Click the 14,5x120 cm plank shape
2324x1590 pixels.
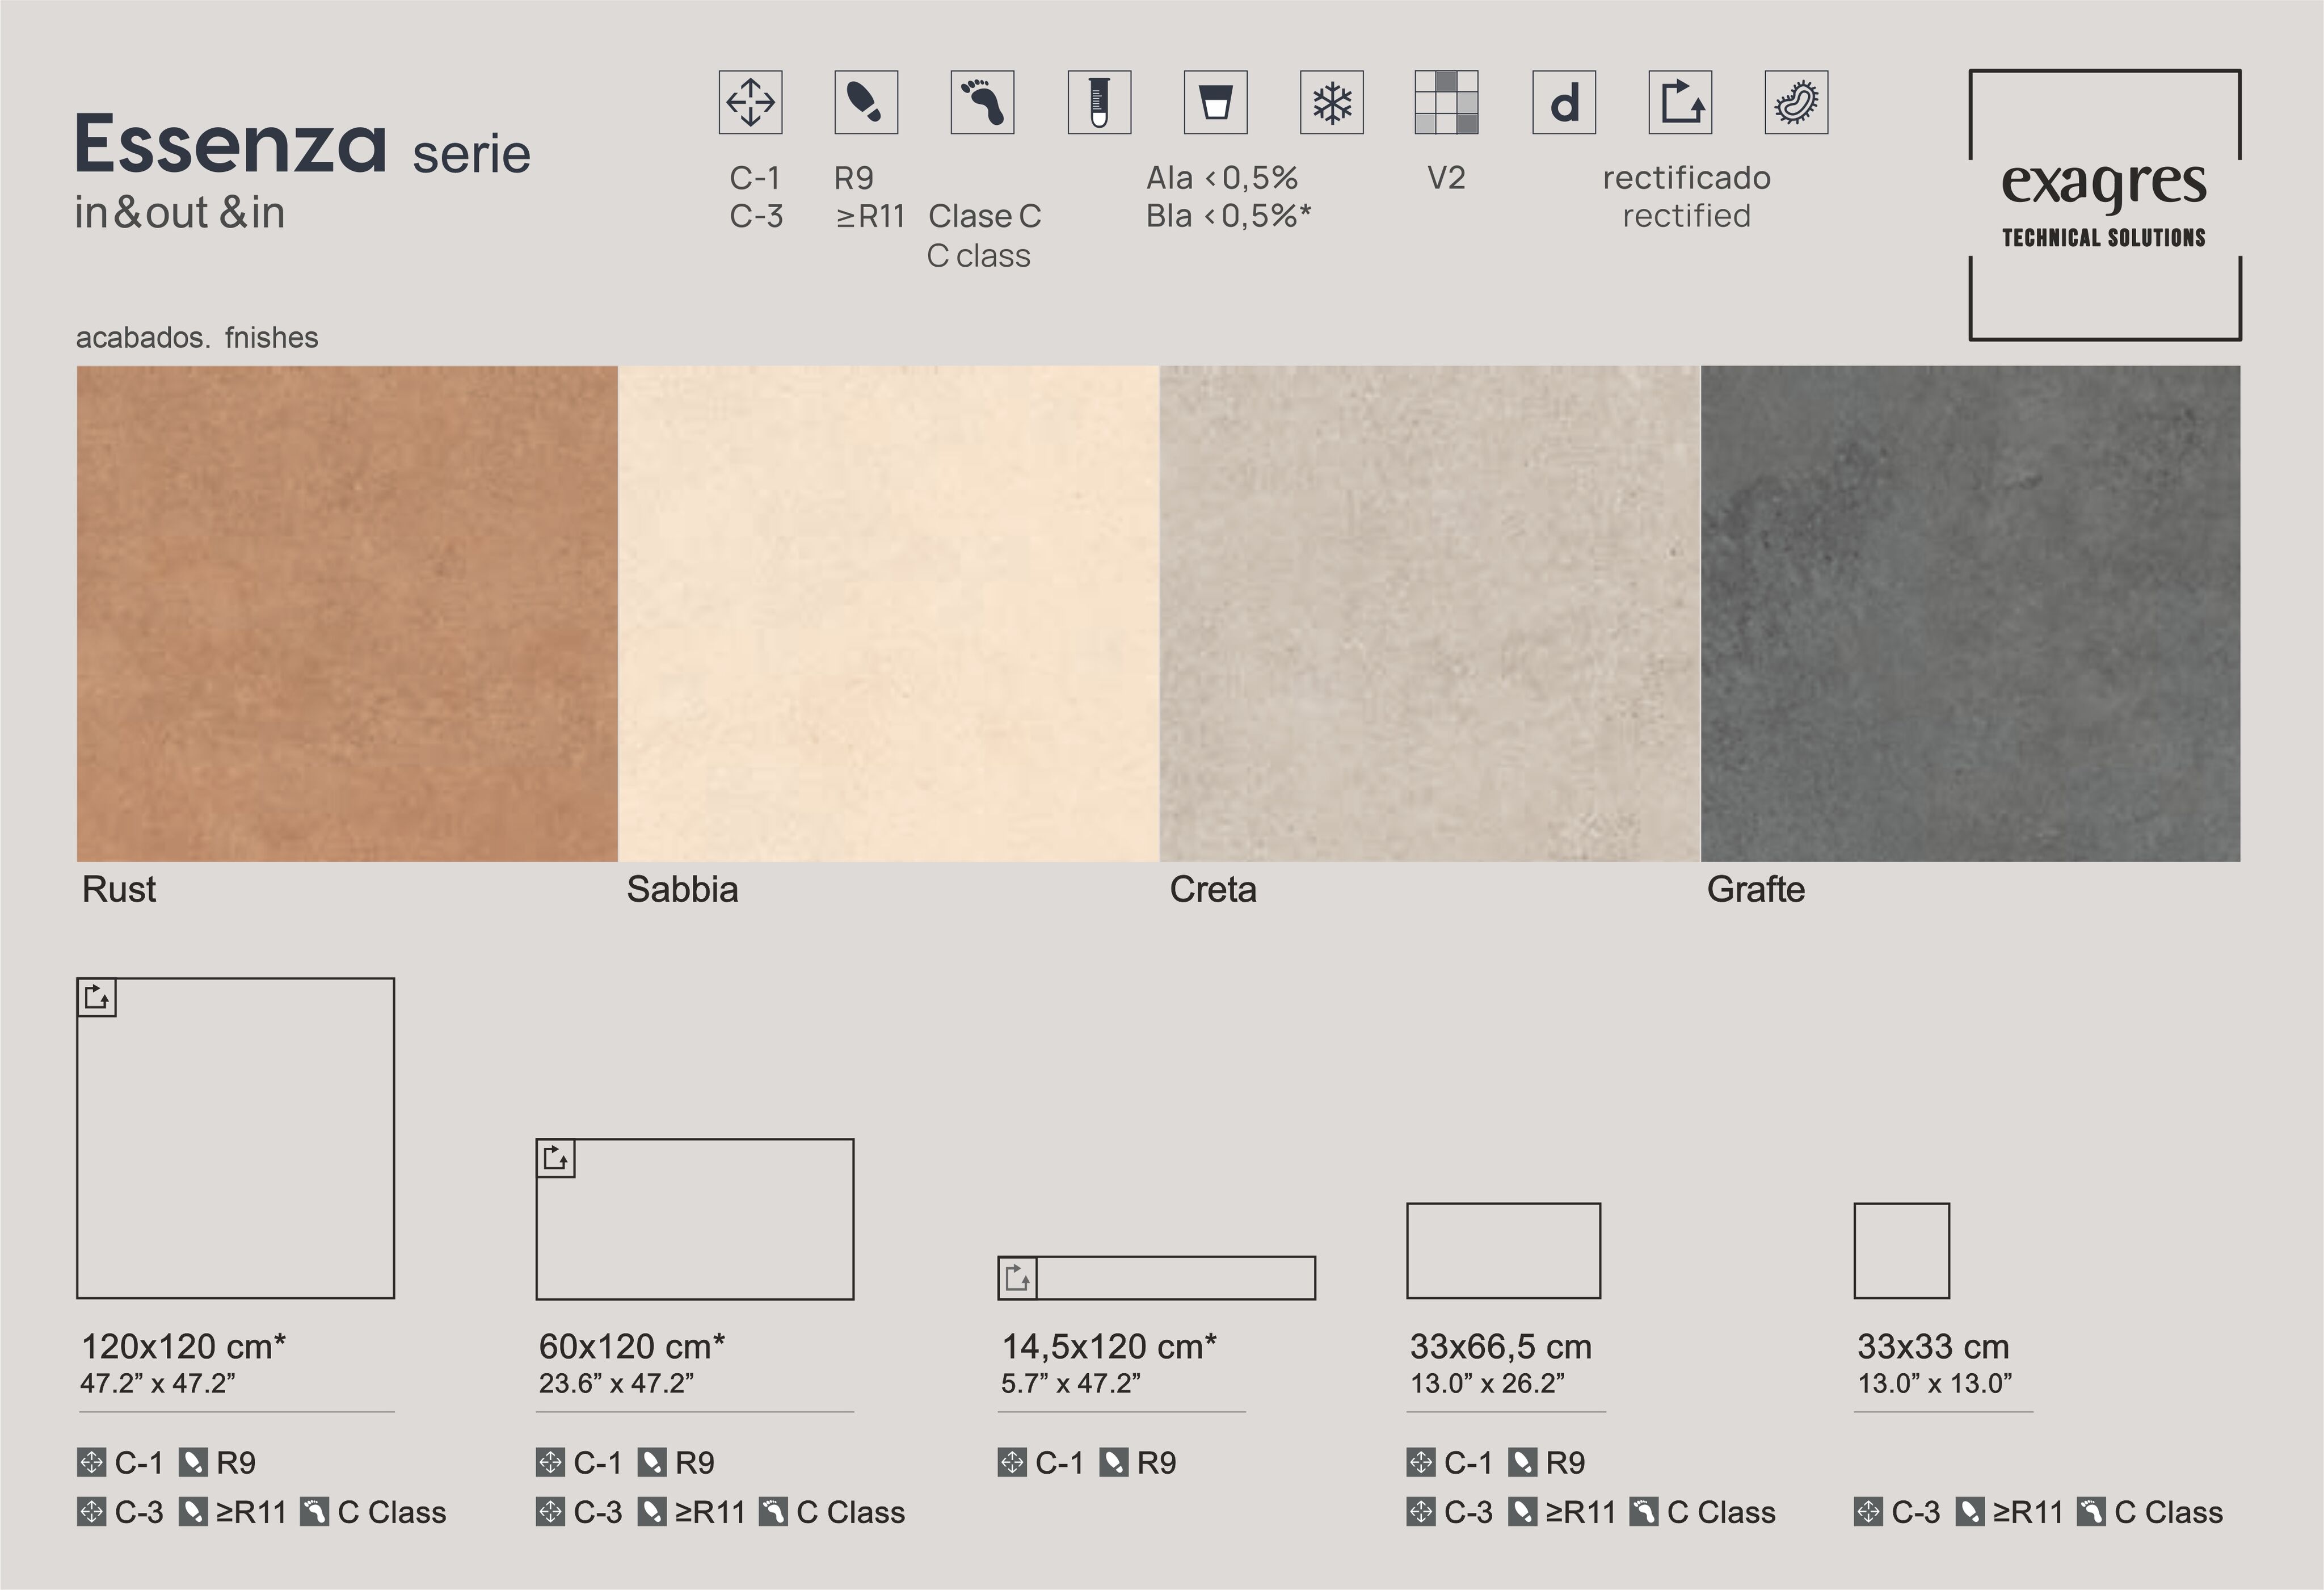tap(1156, 1278)
